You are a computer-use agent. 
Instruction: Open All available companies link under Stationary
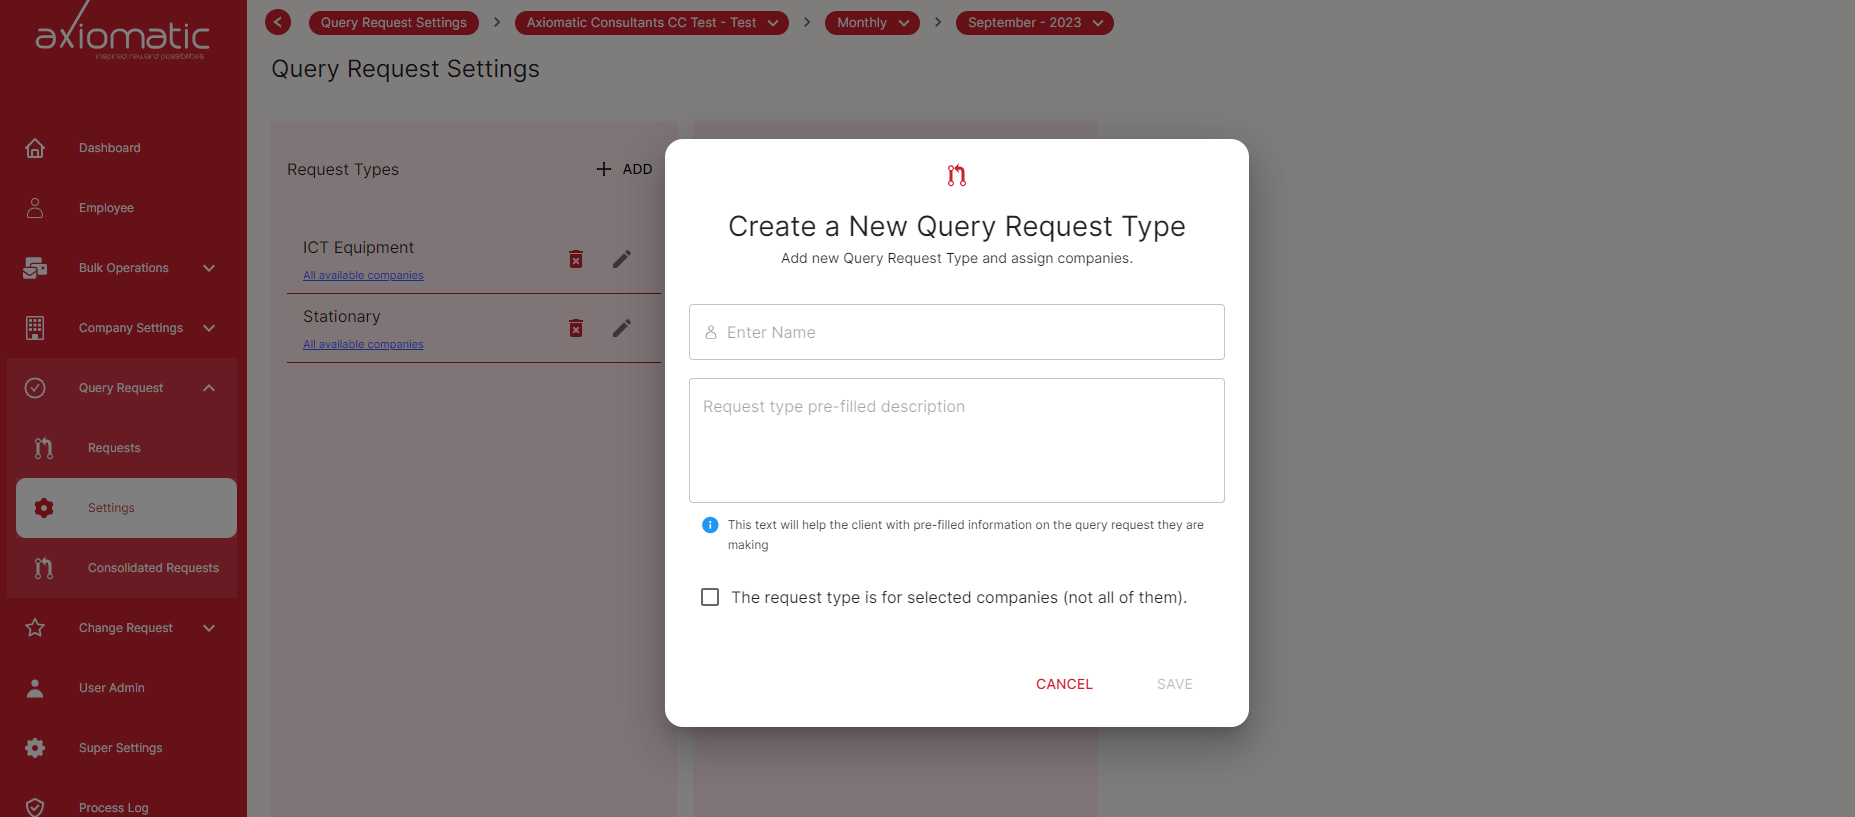363,344
